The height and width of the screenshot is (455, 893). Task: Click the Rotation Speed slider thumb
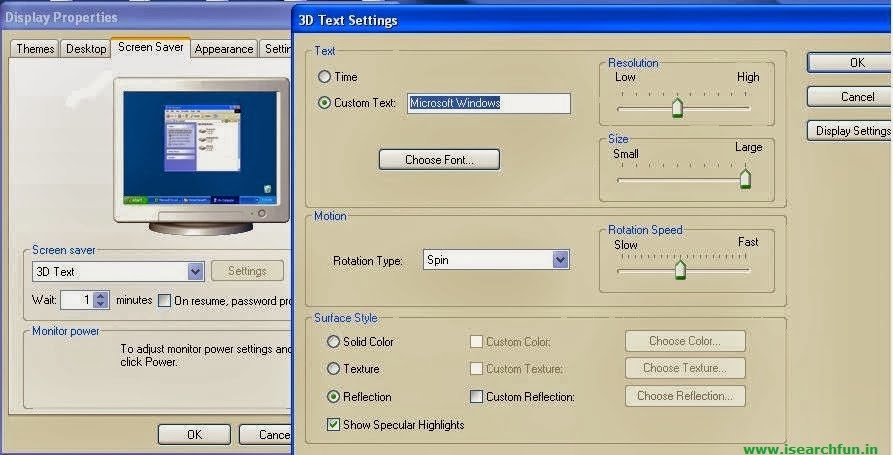[680, 269]
